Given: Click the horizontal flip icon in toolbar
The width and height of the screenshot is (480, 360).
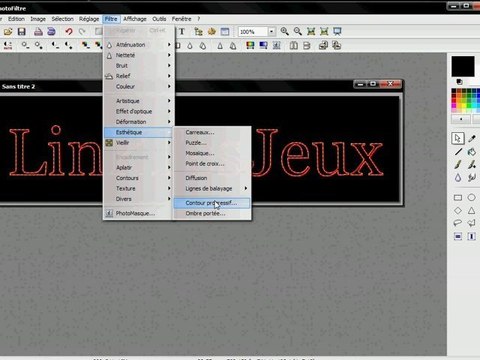Looking at the screenshot, I should (x=294, y=45).
